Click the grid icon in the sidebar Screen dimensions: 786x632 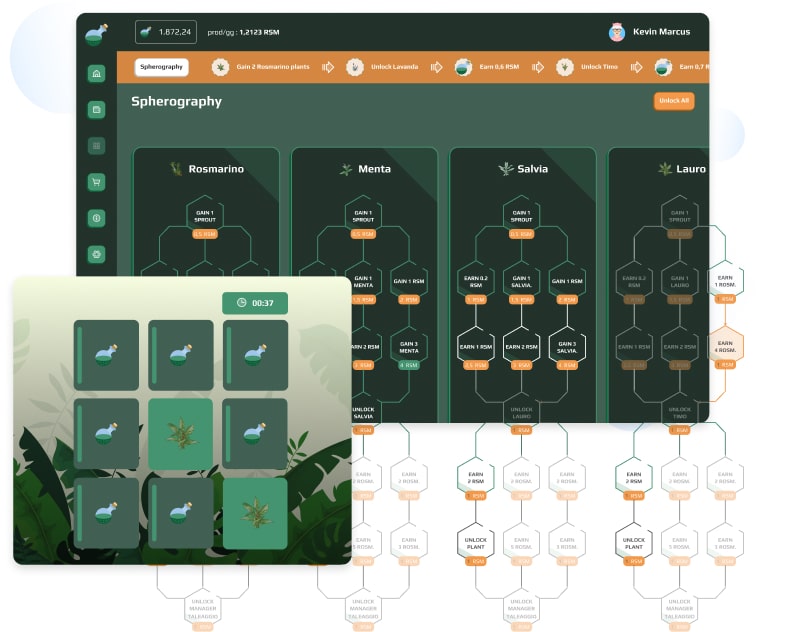pos(96,146)
